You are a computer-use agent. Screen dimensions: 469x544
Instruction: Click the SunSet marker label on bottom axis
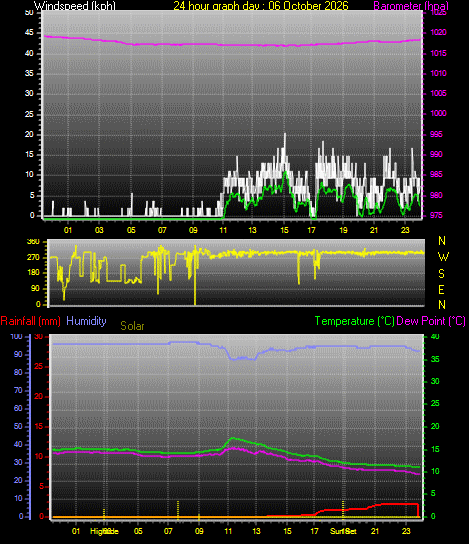coord(343,531)
